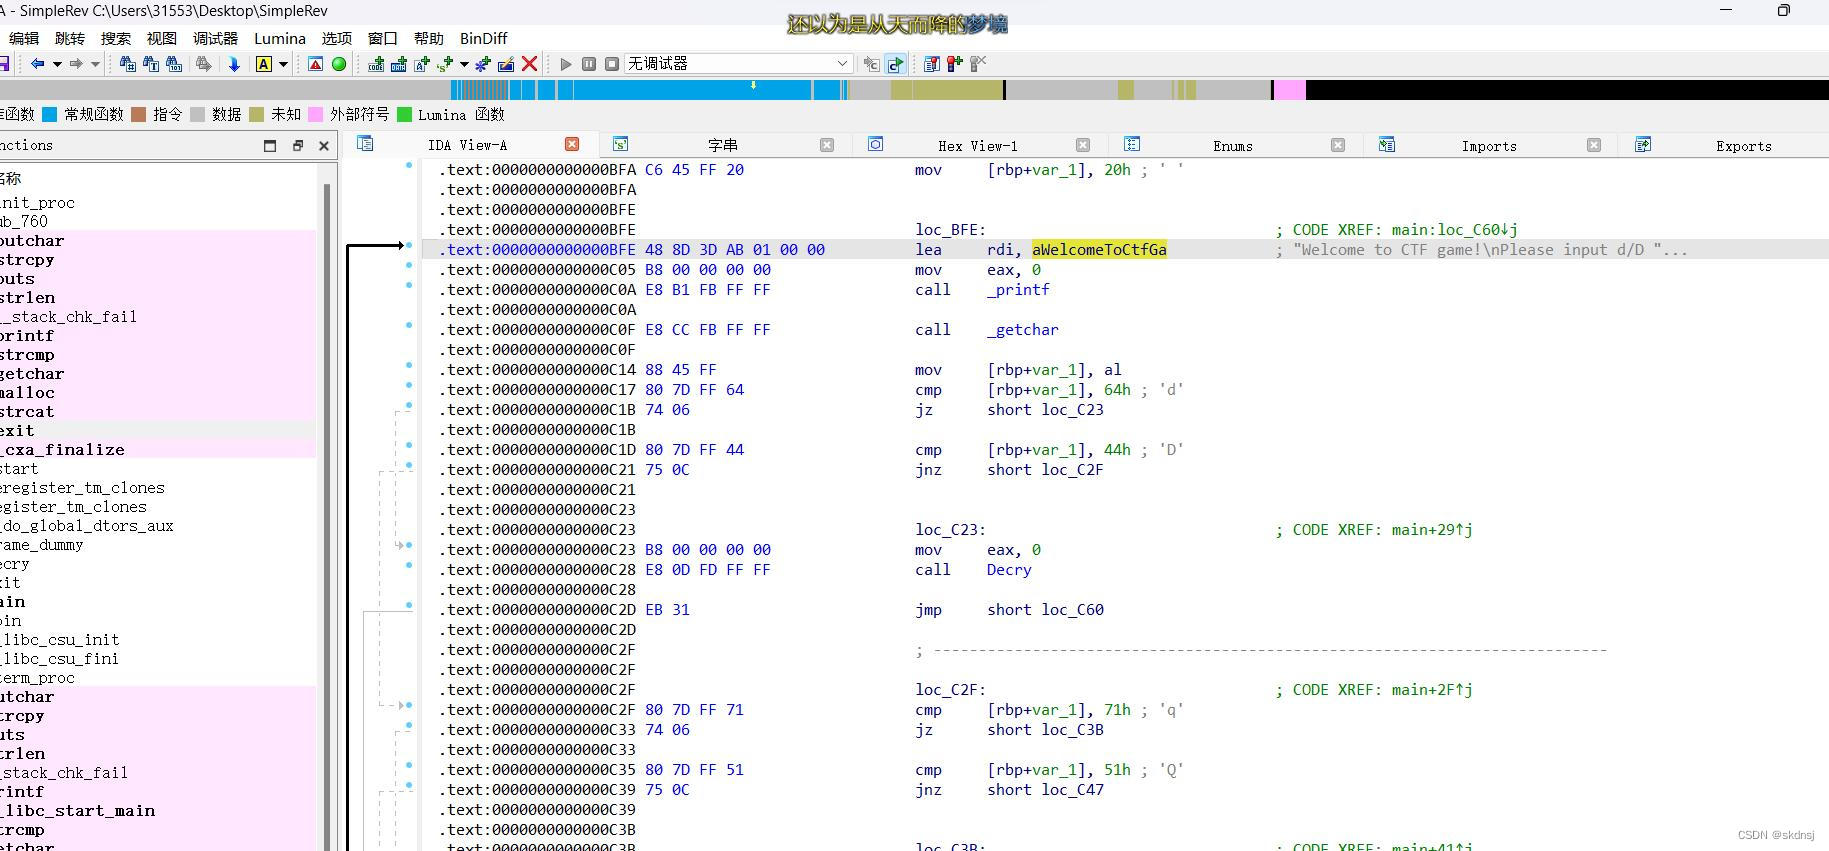Toggle breakpoint dot at jmp short loc_C60

(409, 605)
